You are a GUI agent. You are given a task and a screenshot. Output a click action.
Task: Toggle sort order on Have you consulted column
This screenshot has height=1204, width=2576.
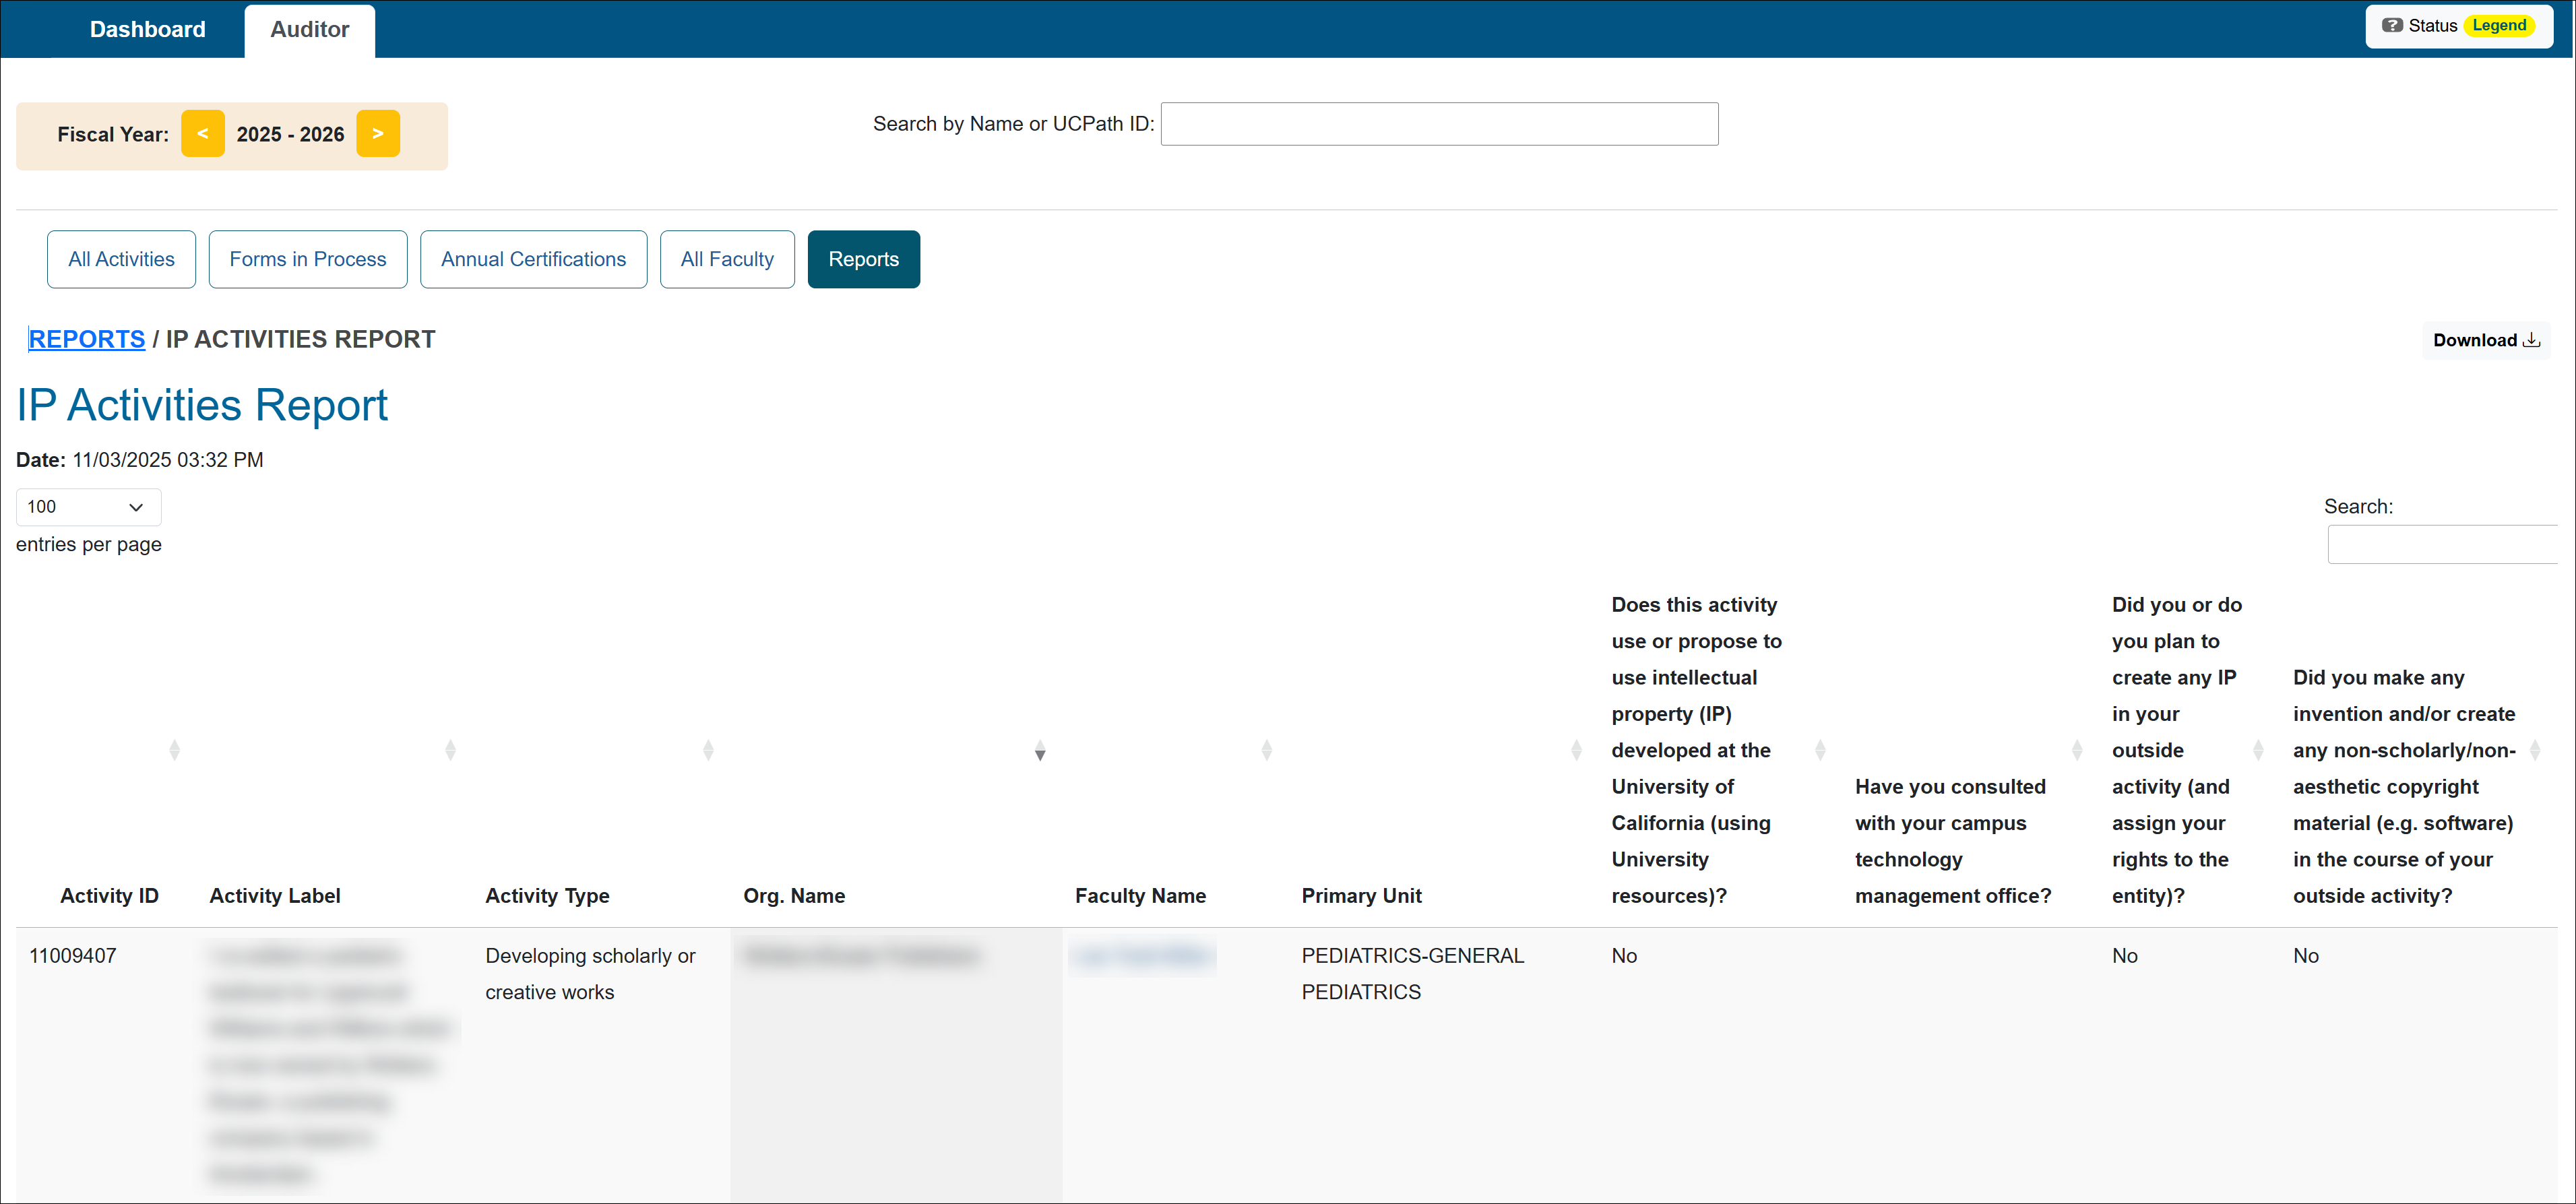click(x=2077, y=749)
